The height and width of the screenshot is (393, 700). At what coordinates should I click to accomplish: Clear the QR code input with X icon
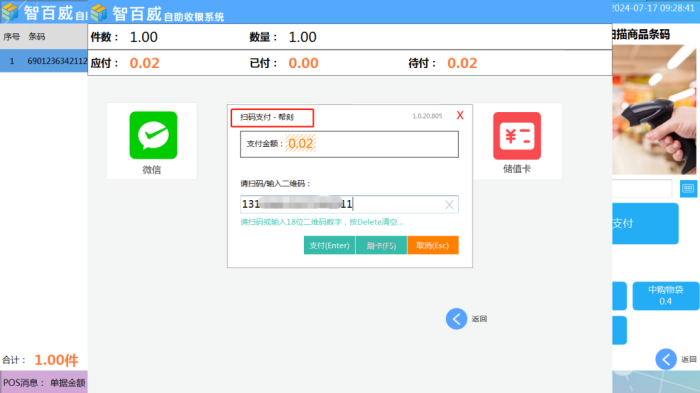(x=449, y=205)
